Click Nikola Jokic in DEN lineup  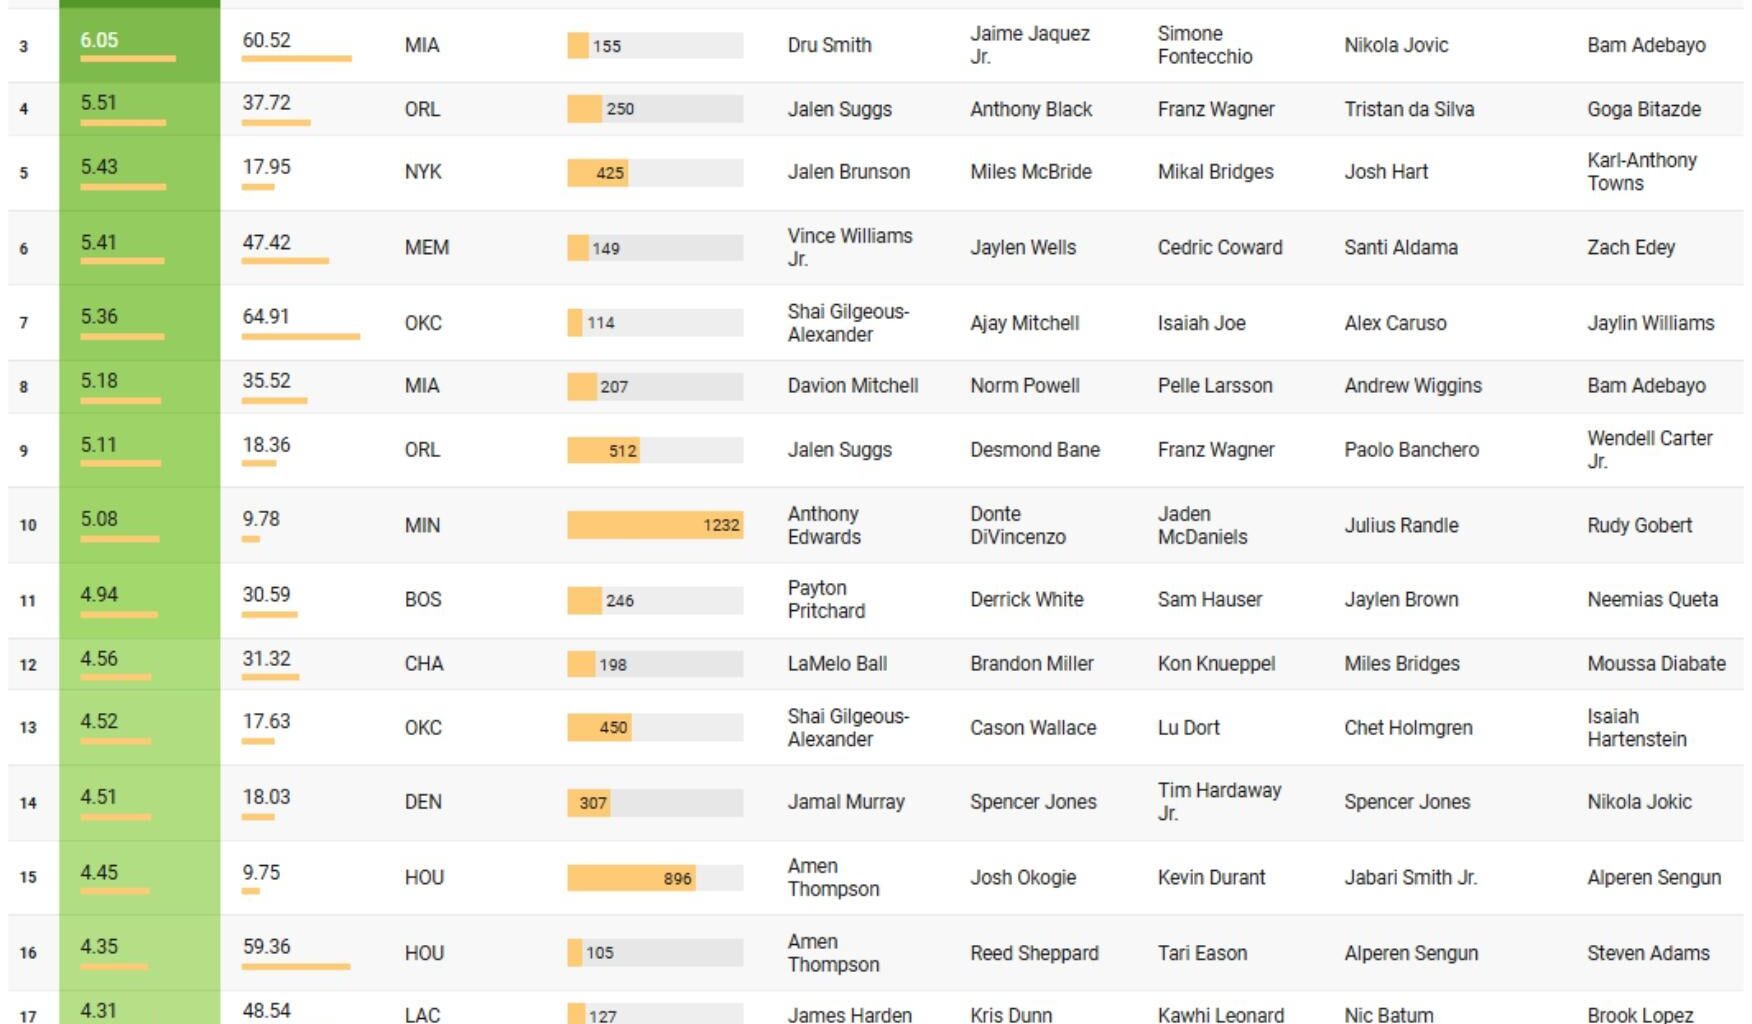tap(1639, 802)
